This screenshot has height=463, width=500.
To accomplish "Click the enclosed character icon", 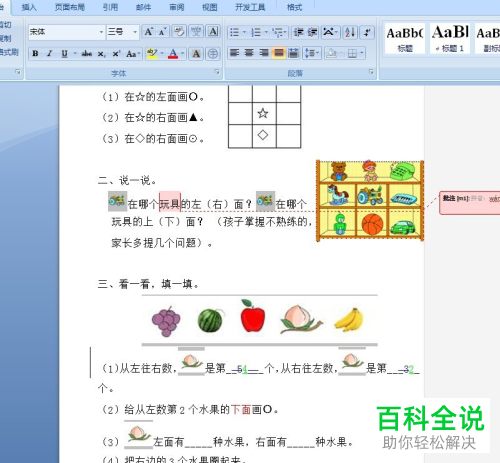I will 213,53.
